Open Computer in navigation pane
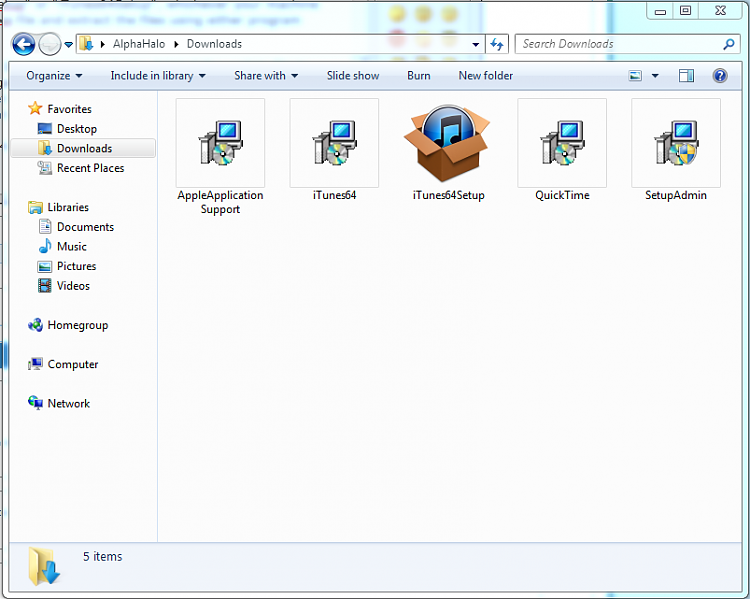Screen dimensions: 750x599 73,364
